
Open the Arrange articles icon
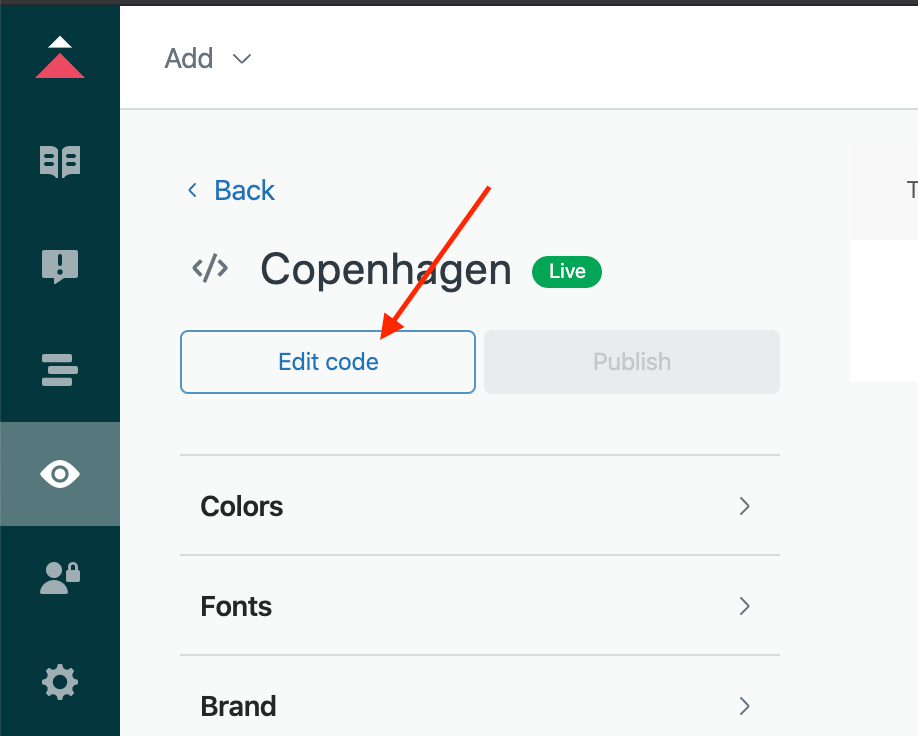click(60, 370)
